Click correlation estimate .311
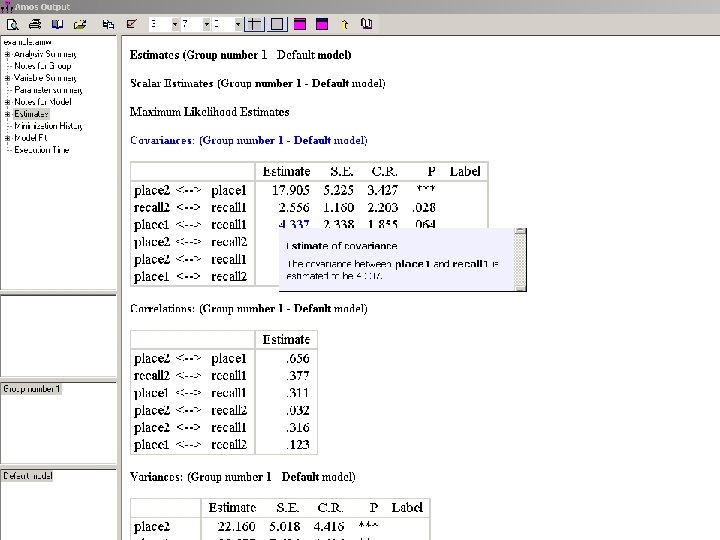This screenshot has height=540, width=720. point(298,393)
